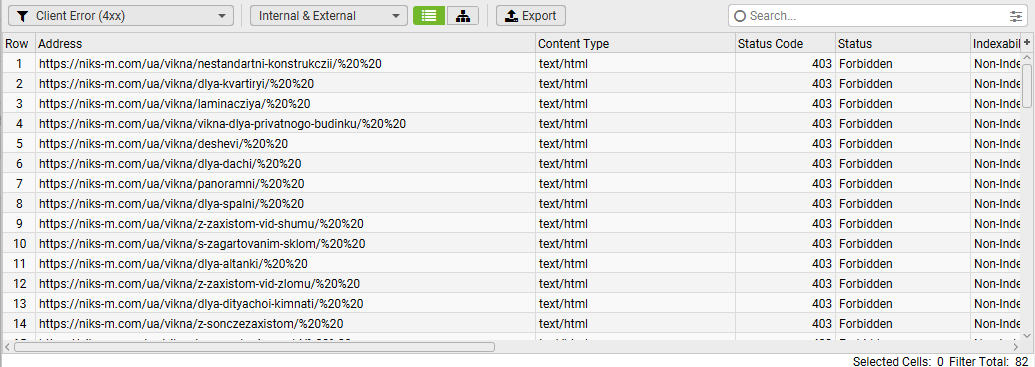Viewport: 1035px width, 367px height.
Task: Select row number 10 cell
Action: click(19, 244)
